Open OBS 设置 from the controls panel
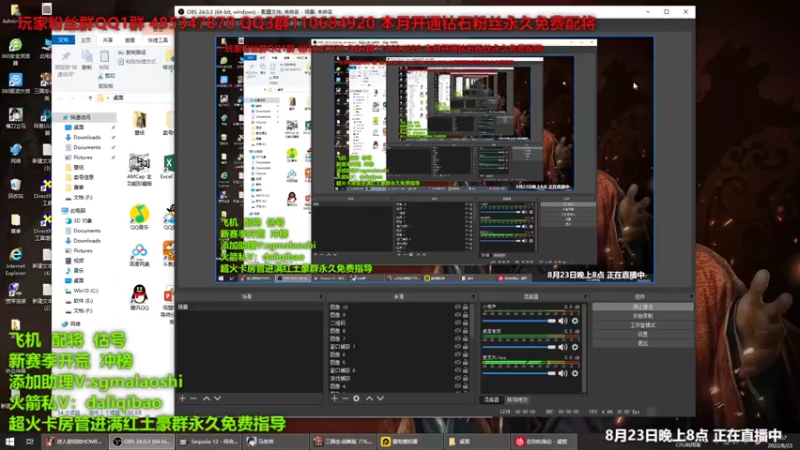 pos(643,334)
